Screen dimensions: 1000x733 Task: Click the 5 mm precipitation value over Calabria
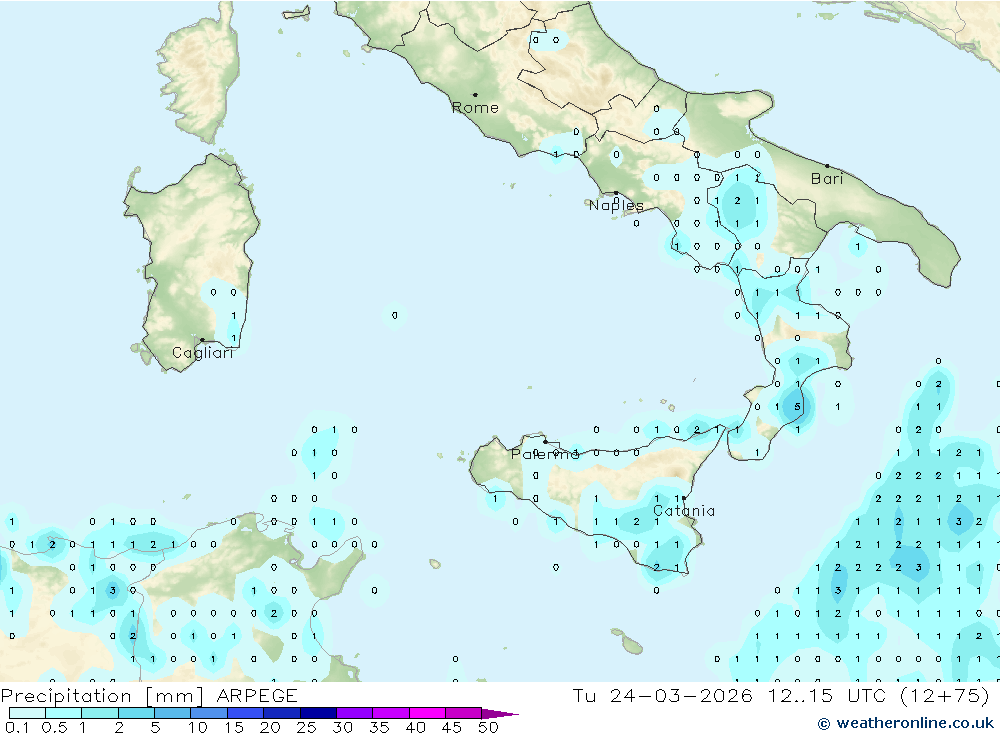(797, 407)
